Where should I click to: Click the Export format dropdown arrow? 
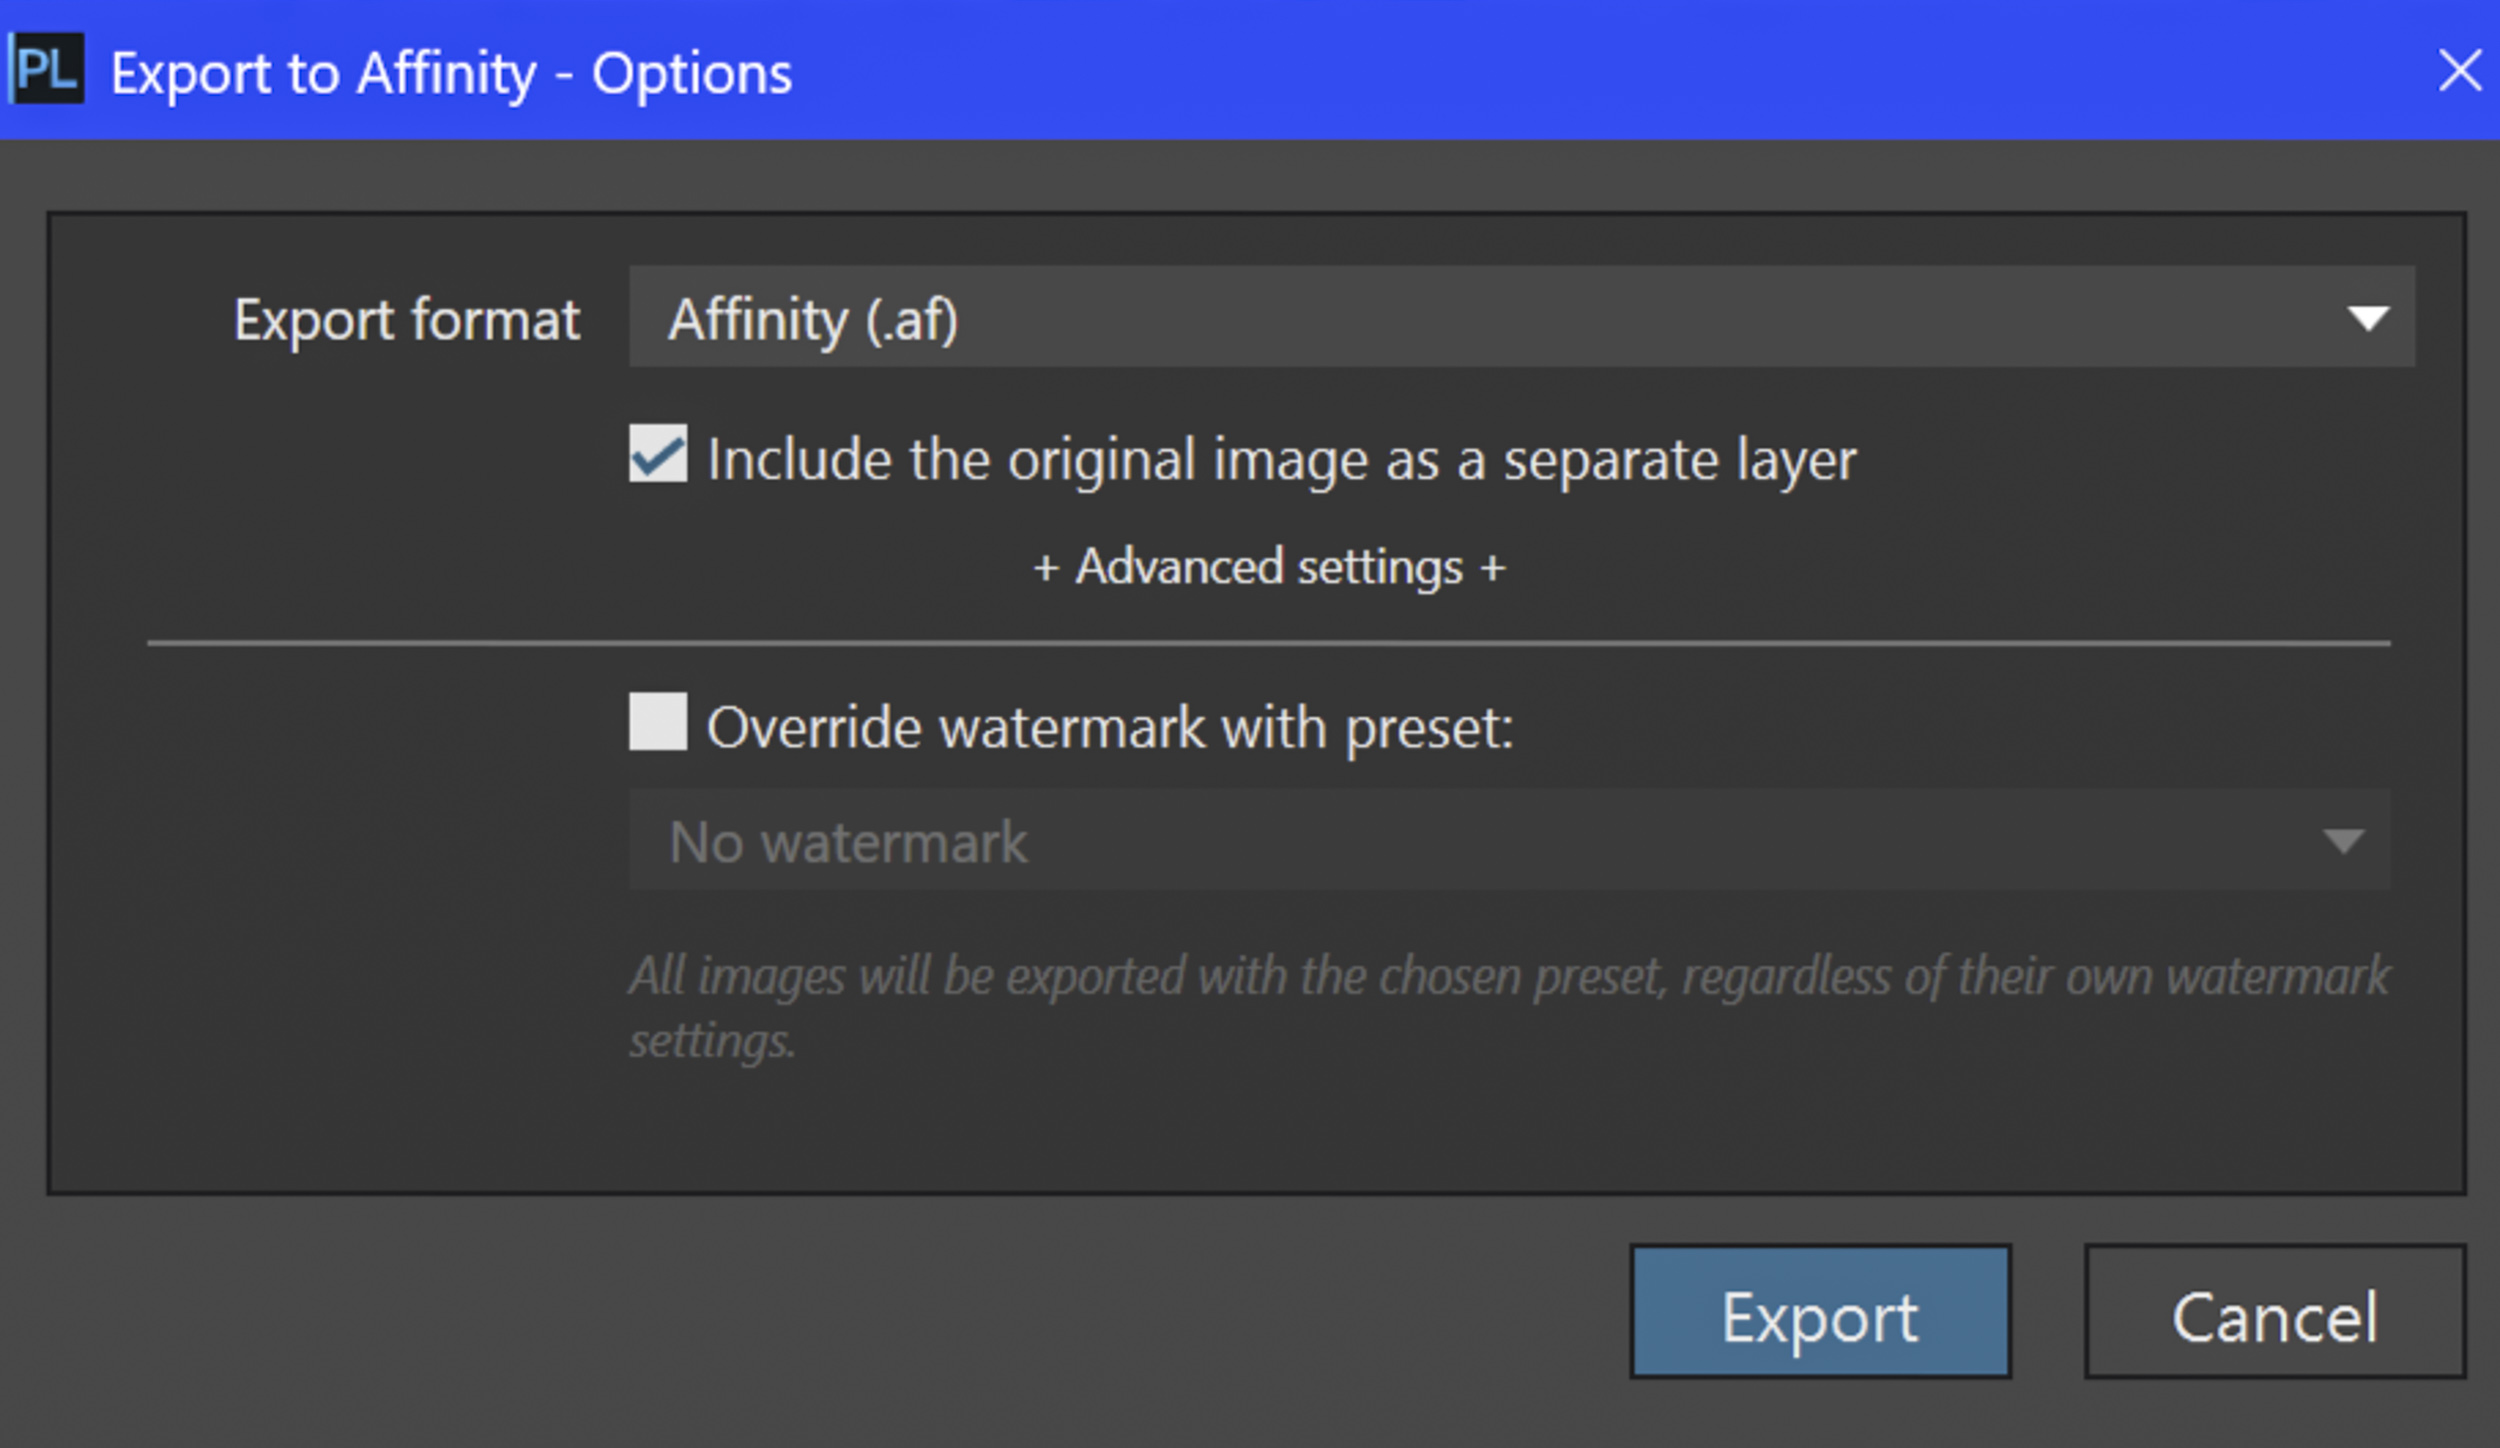[x=2367, y=319]
